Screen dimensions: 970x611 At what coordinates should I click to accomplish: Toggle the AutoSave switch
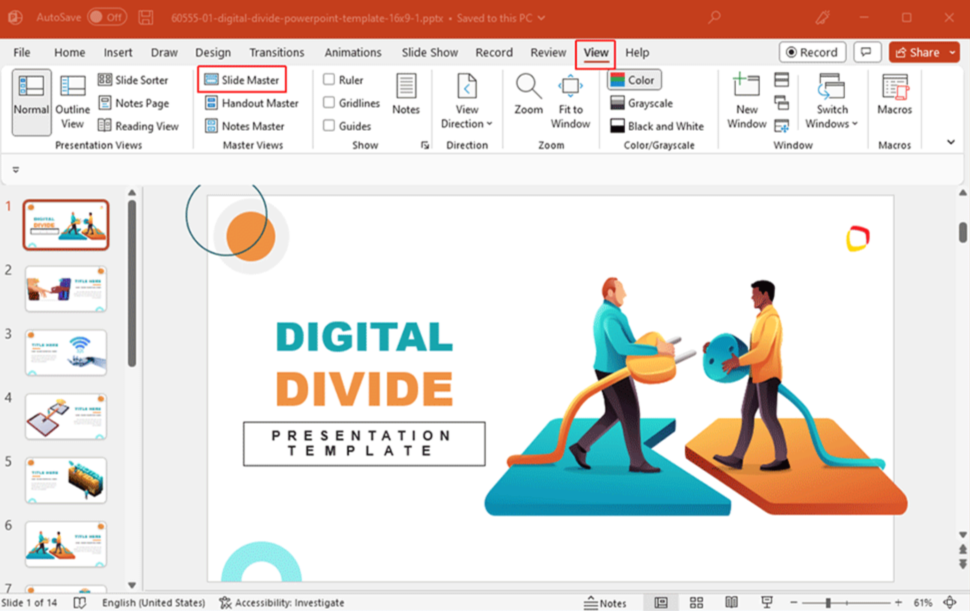click(x=107, y=17)
